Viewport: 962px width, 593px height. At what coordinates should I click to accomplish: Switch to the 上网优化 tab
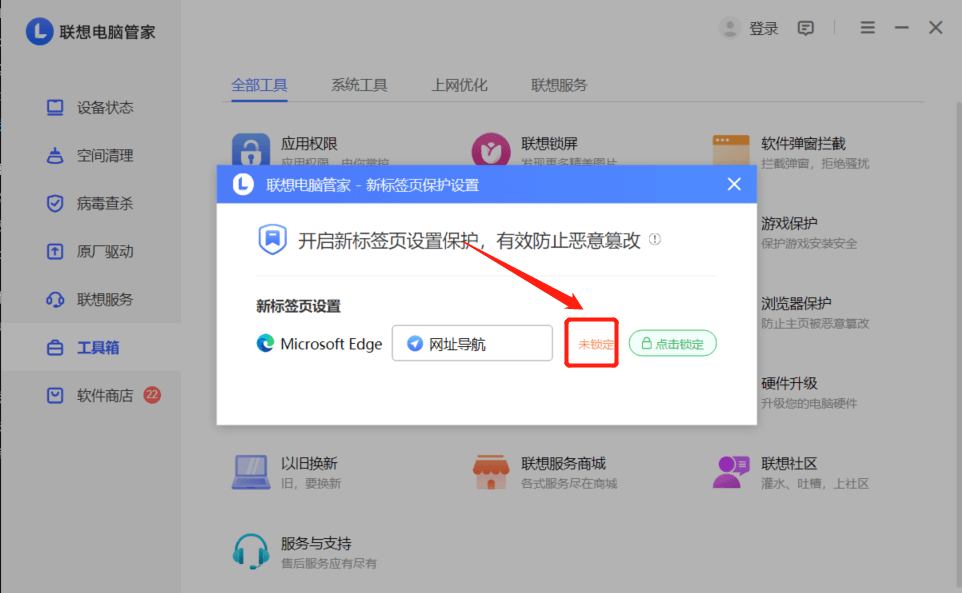pyautogui.click(x=459, y=85)
